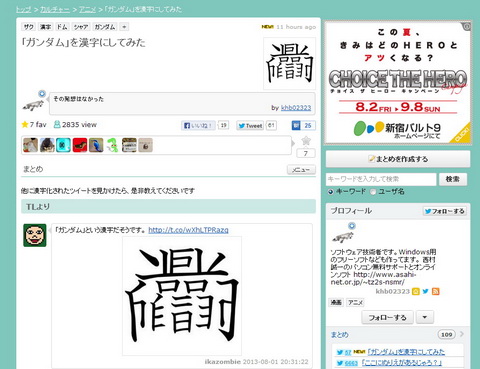Open the cyan square avatar in favorites row
Viewport: 480px width, 369px height.
click(x=63, y=145)
